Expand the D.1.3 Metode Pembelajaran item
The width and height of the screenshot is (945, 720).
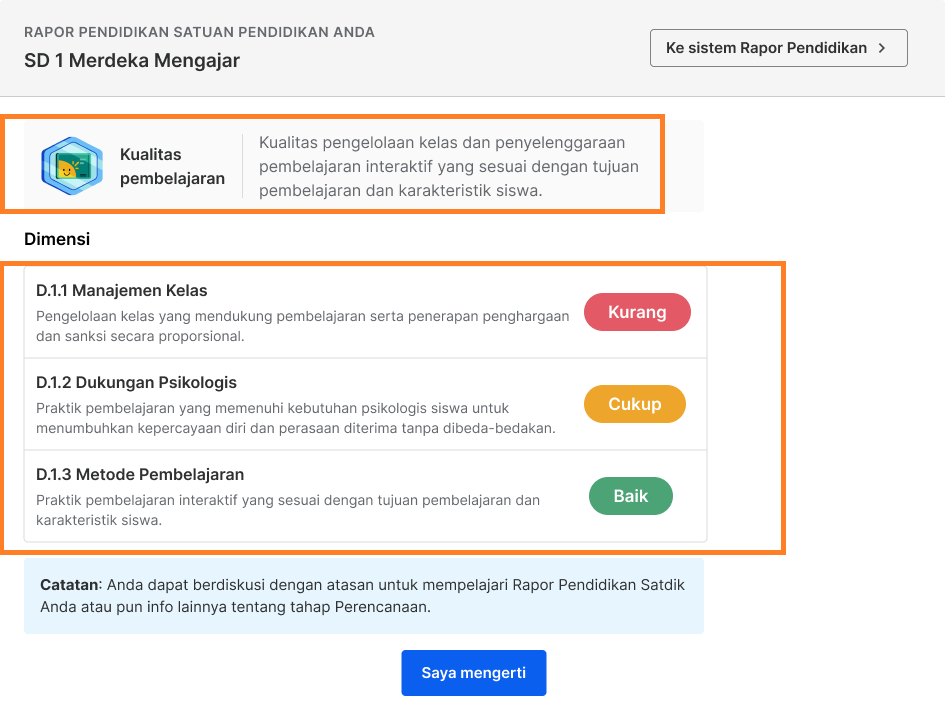tap(300, 495)
